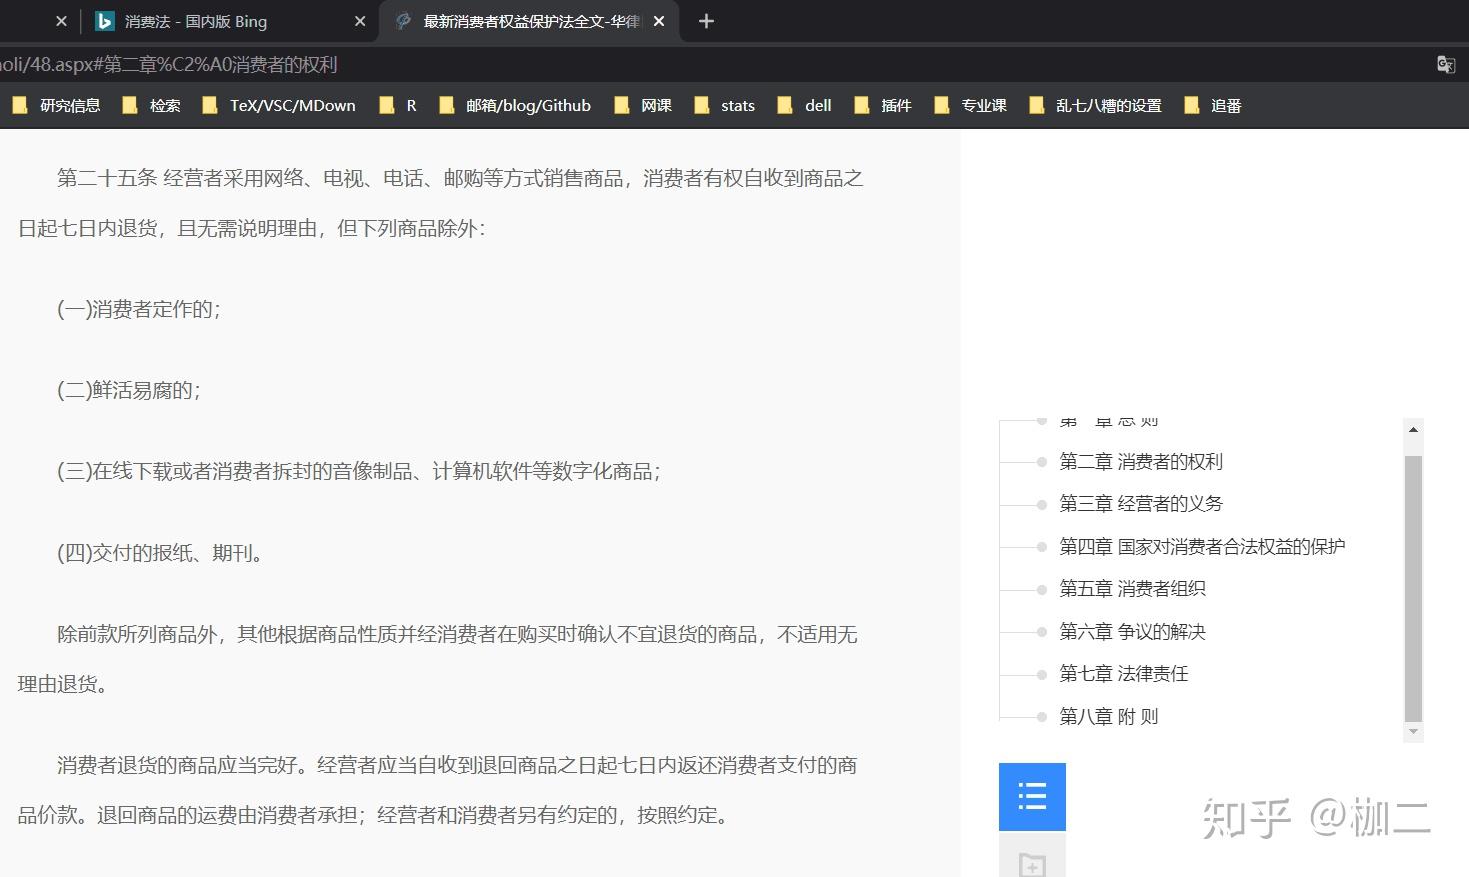Image resolution: width=1469 pixels, height=877 pixels.
Task: Open the 邮箱/blog/Github bookmark folder
Action: pos(514,105)
